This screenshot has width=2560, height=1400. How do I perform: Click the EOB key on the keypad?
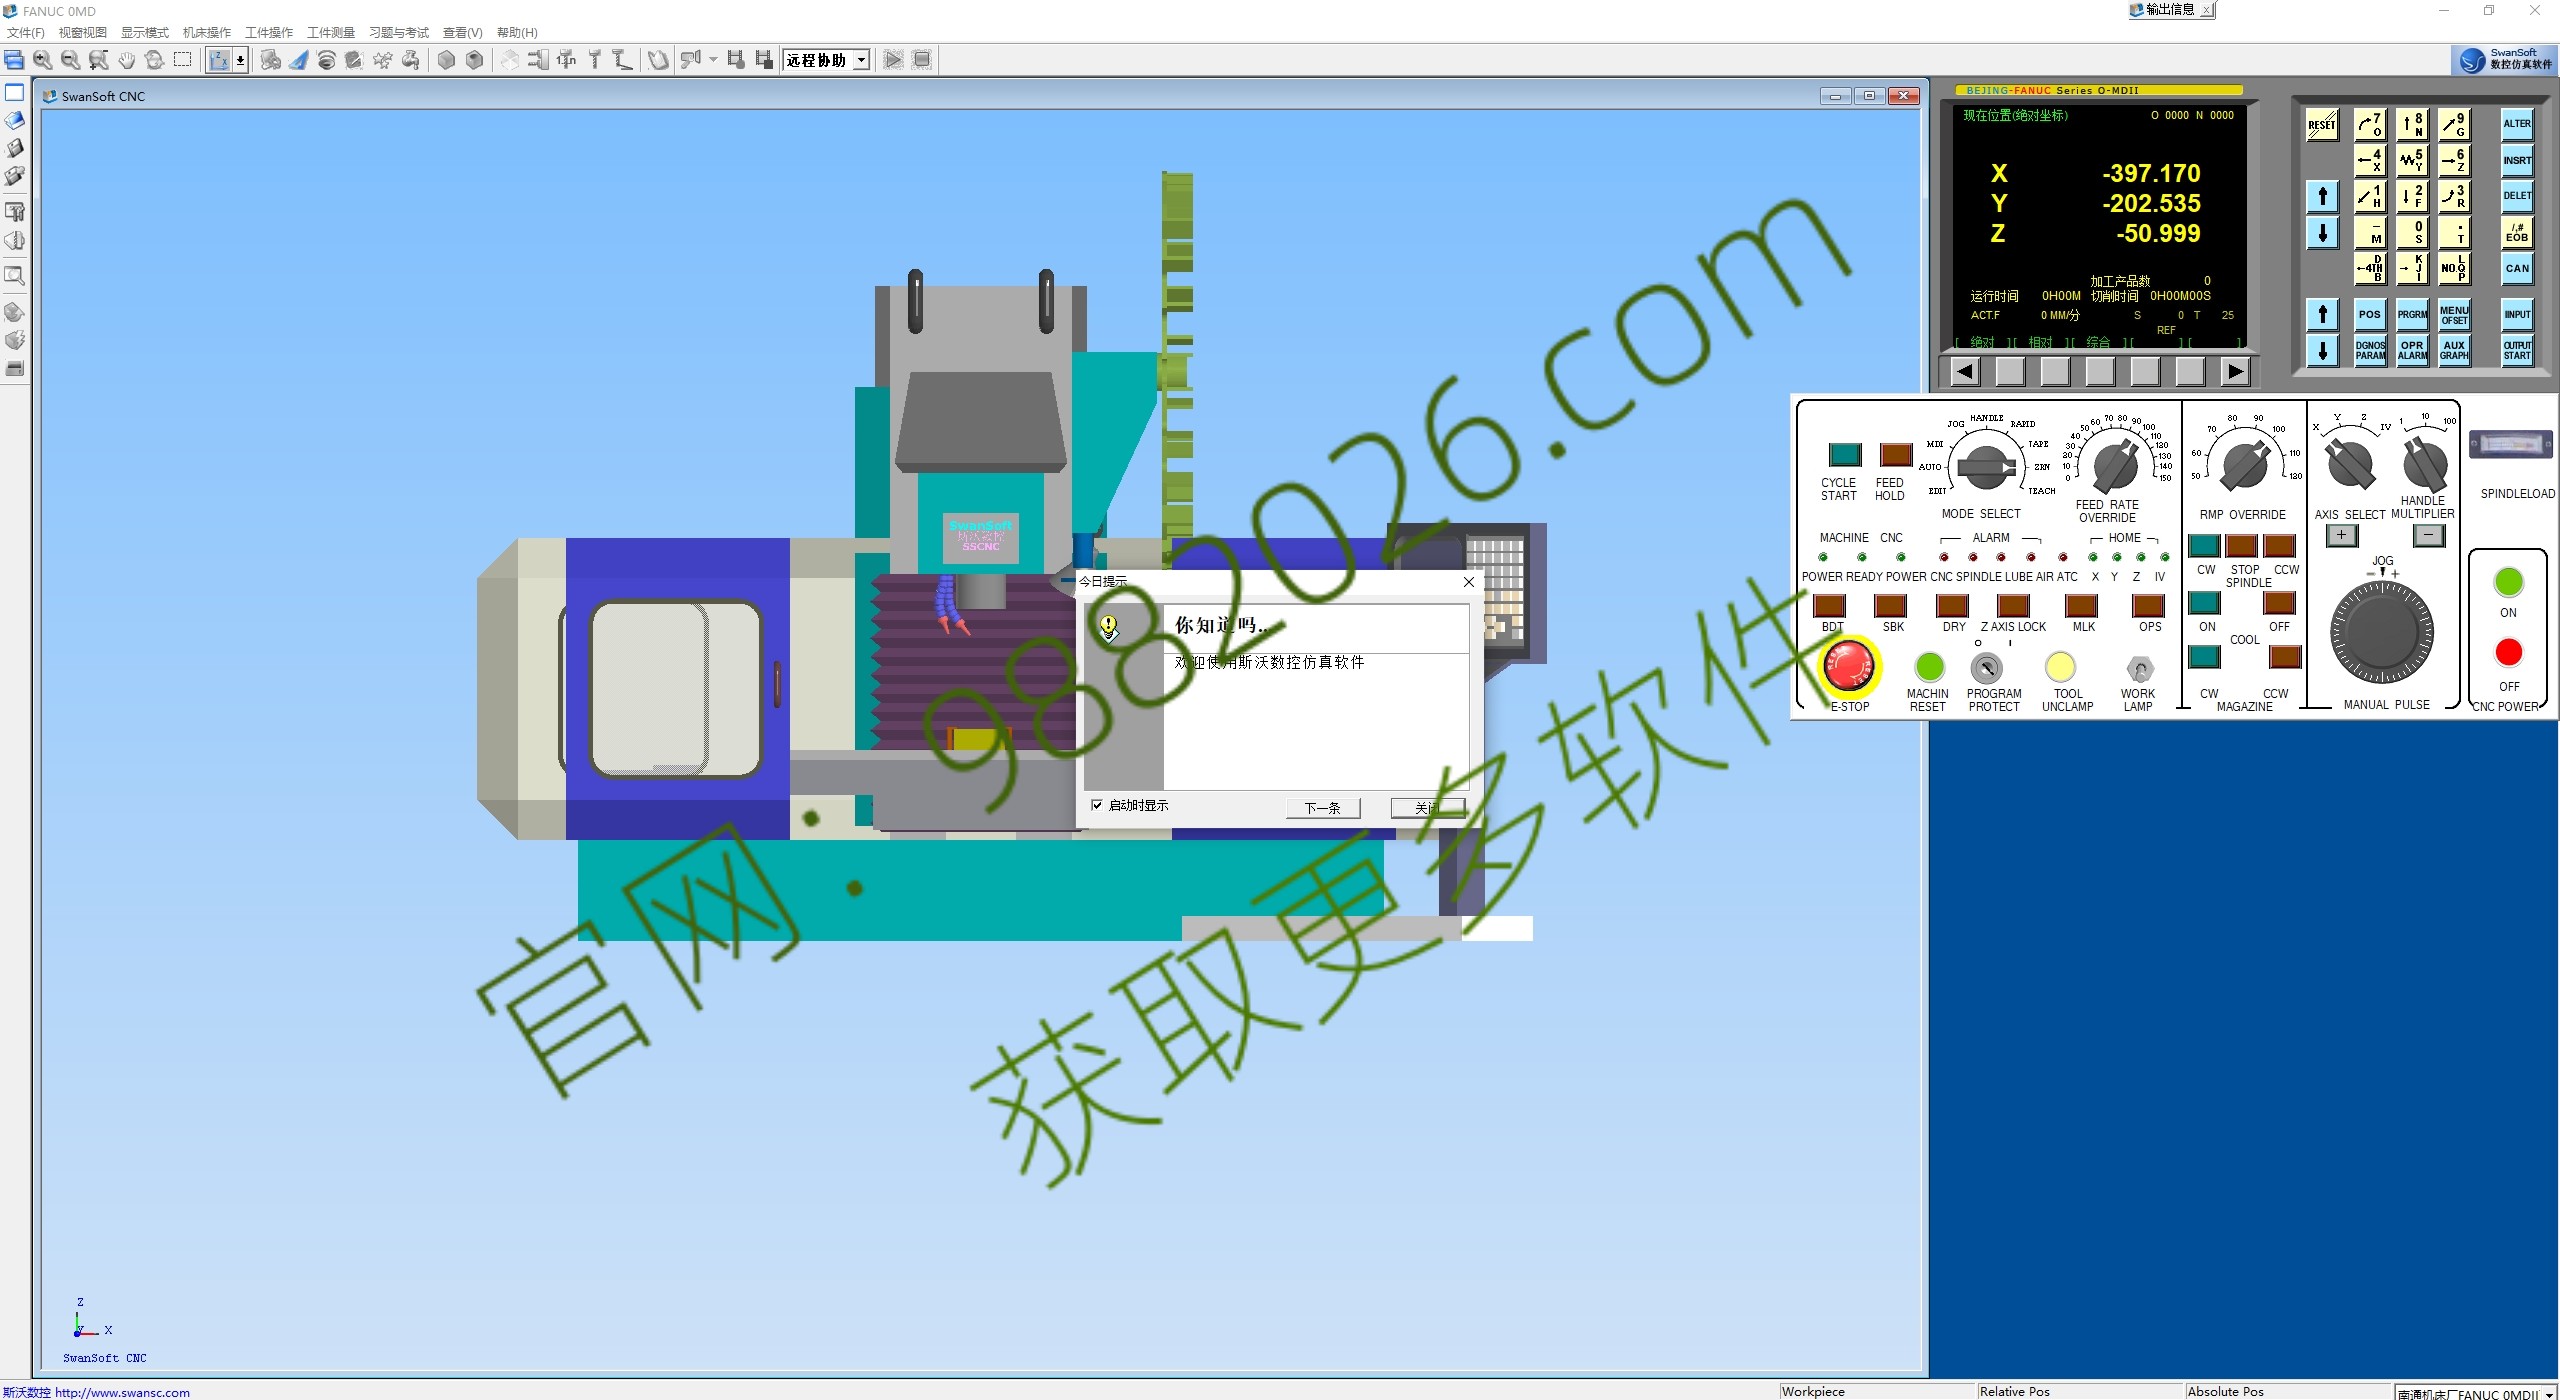pyautogui.click(x=2517, y=233)
